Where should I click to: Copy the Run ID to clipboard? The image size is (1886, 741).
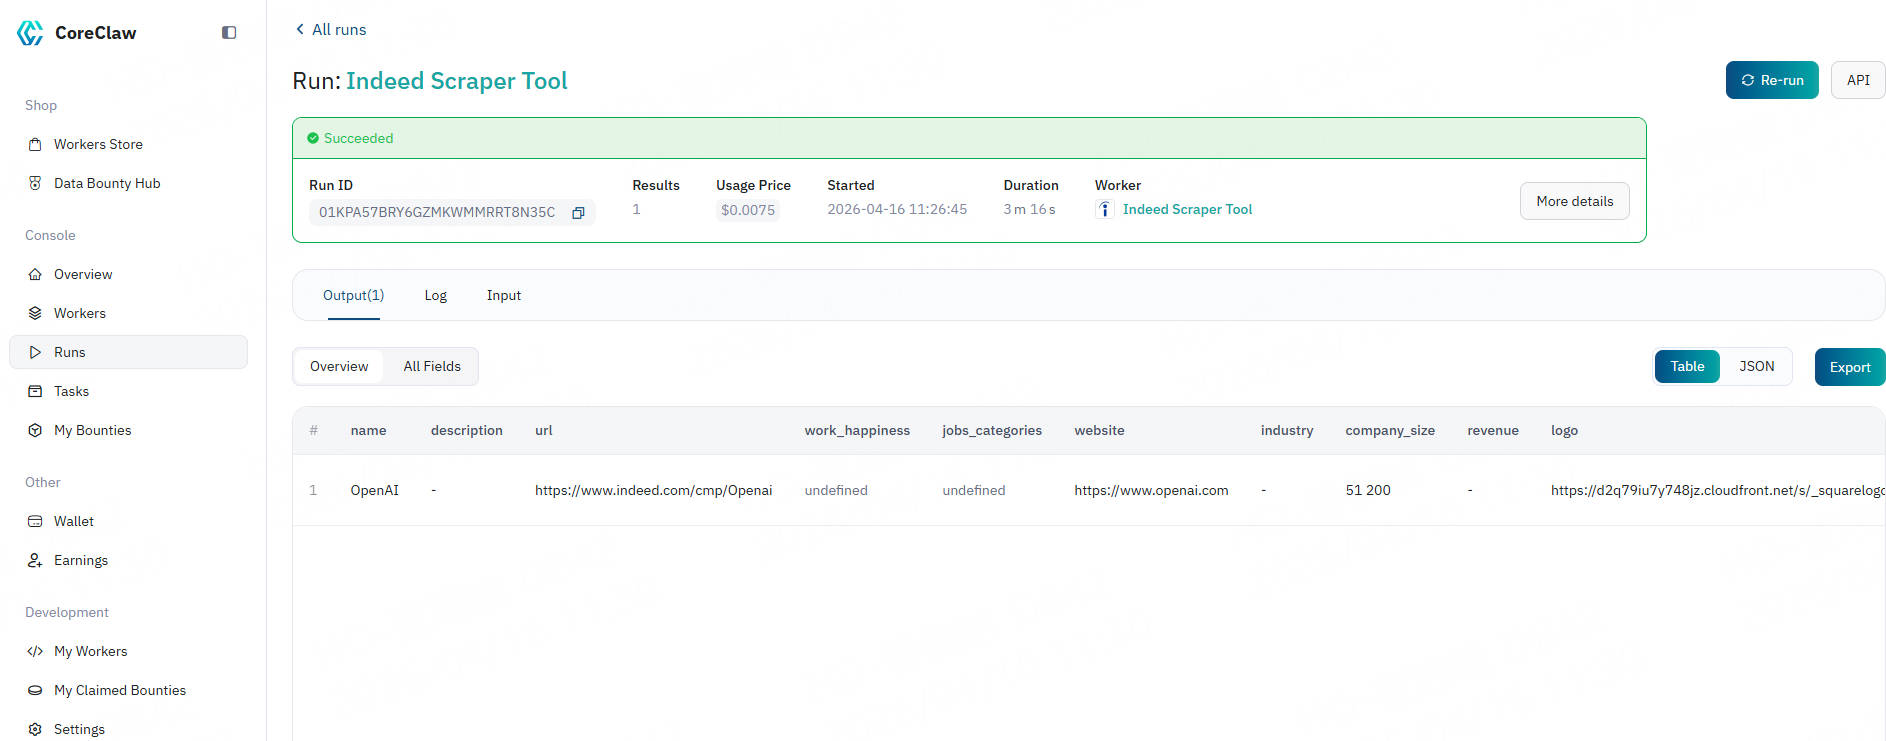(x=578, y=213)
